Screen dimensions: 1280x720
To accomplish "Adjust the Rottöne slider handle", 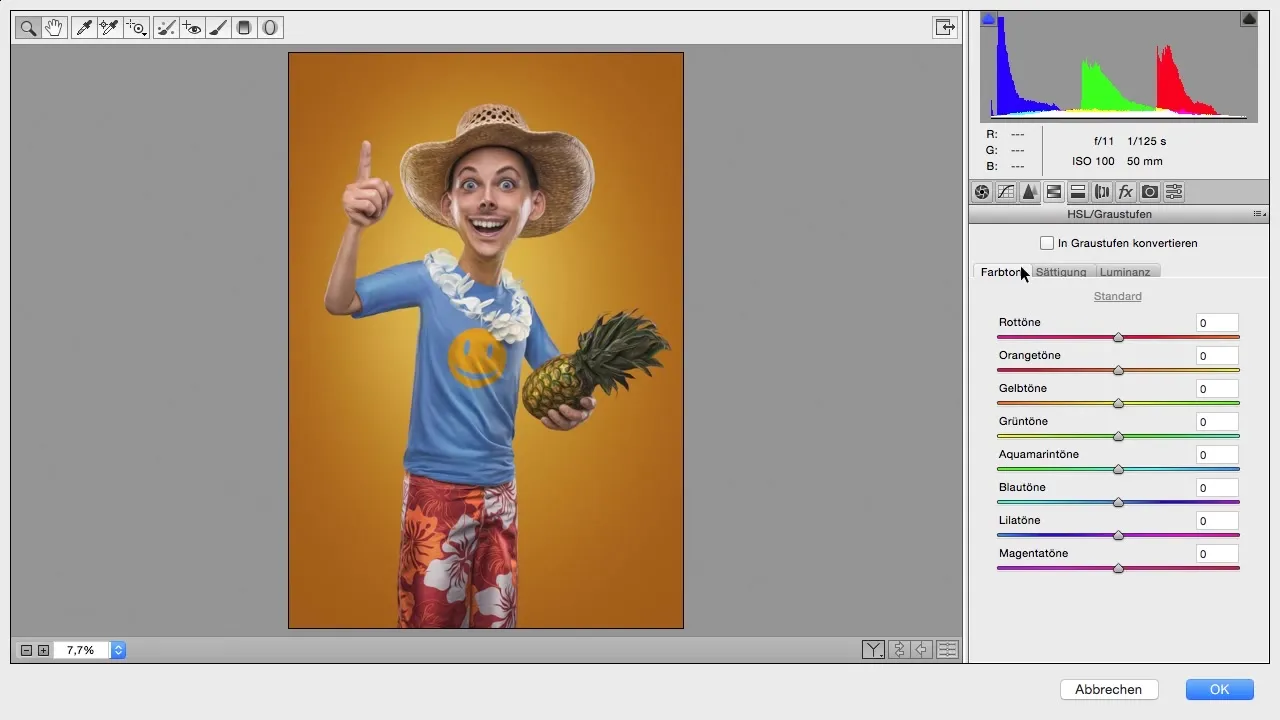I will click(1119, 338).
